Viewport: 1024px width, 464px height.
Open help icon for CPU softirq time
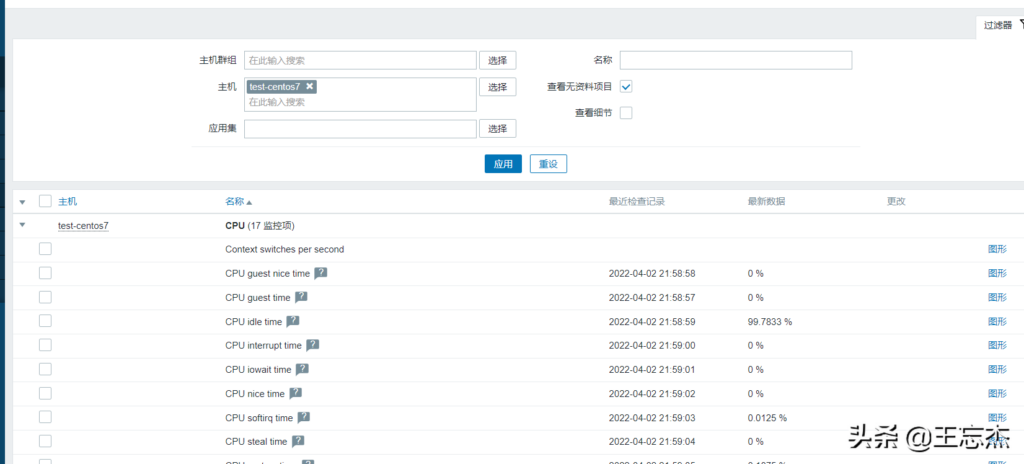304,417
